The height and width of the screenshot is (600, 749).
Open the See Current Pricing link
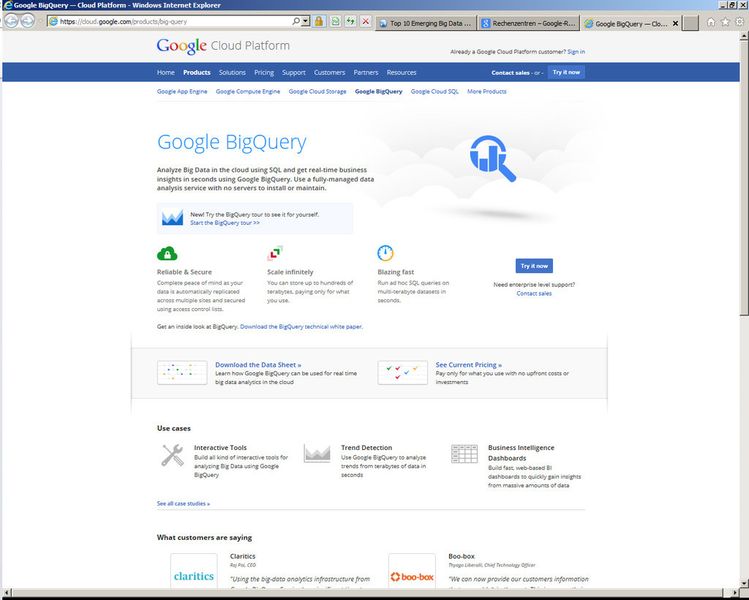(469, 364)
